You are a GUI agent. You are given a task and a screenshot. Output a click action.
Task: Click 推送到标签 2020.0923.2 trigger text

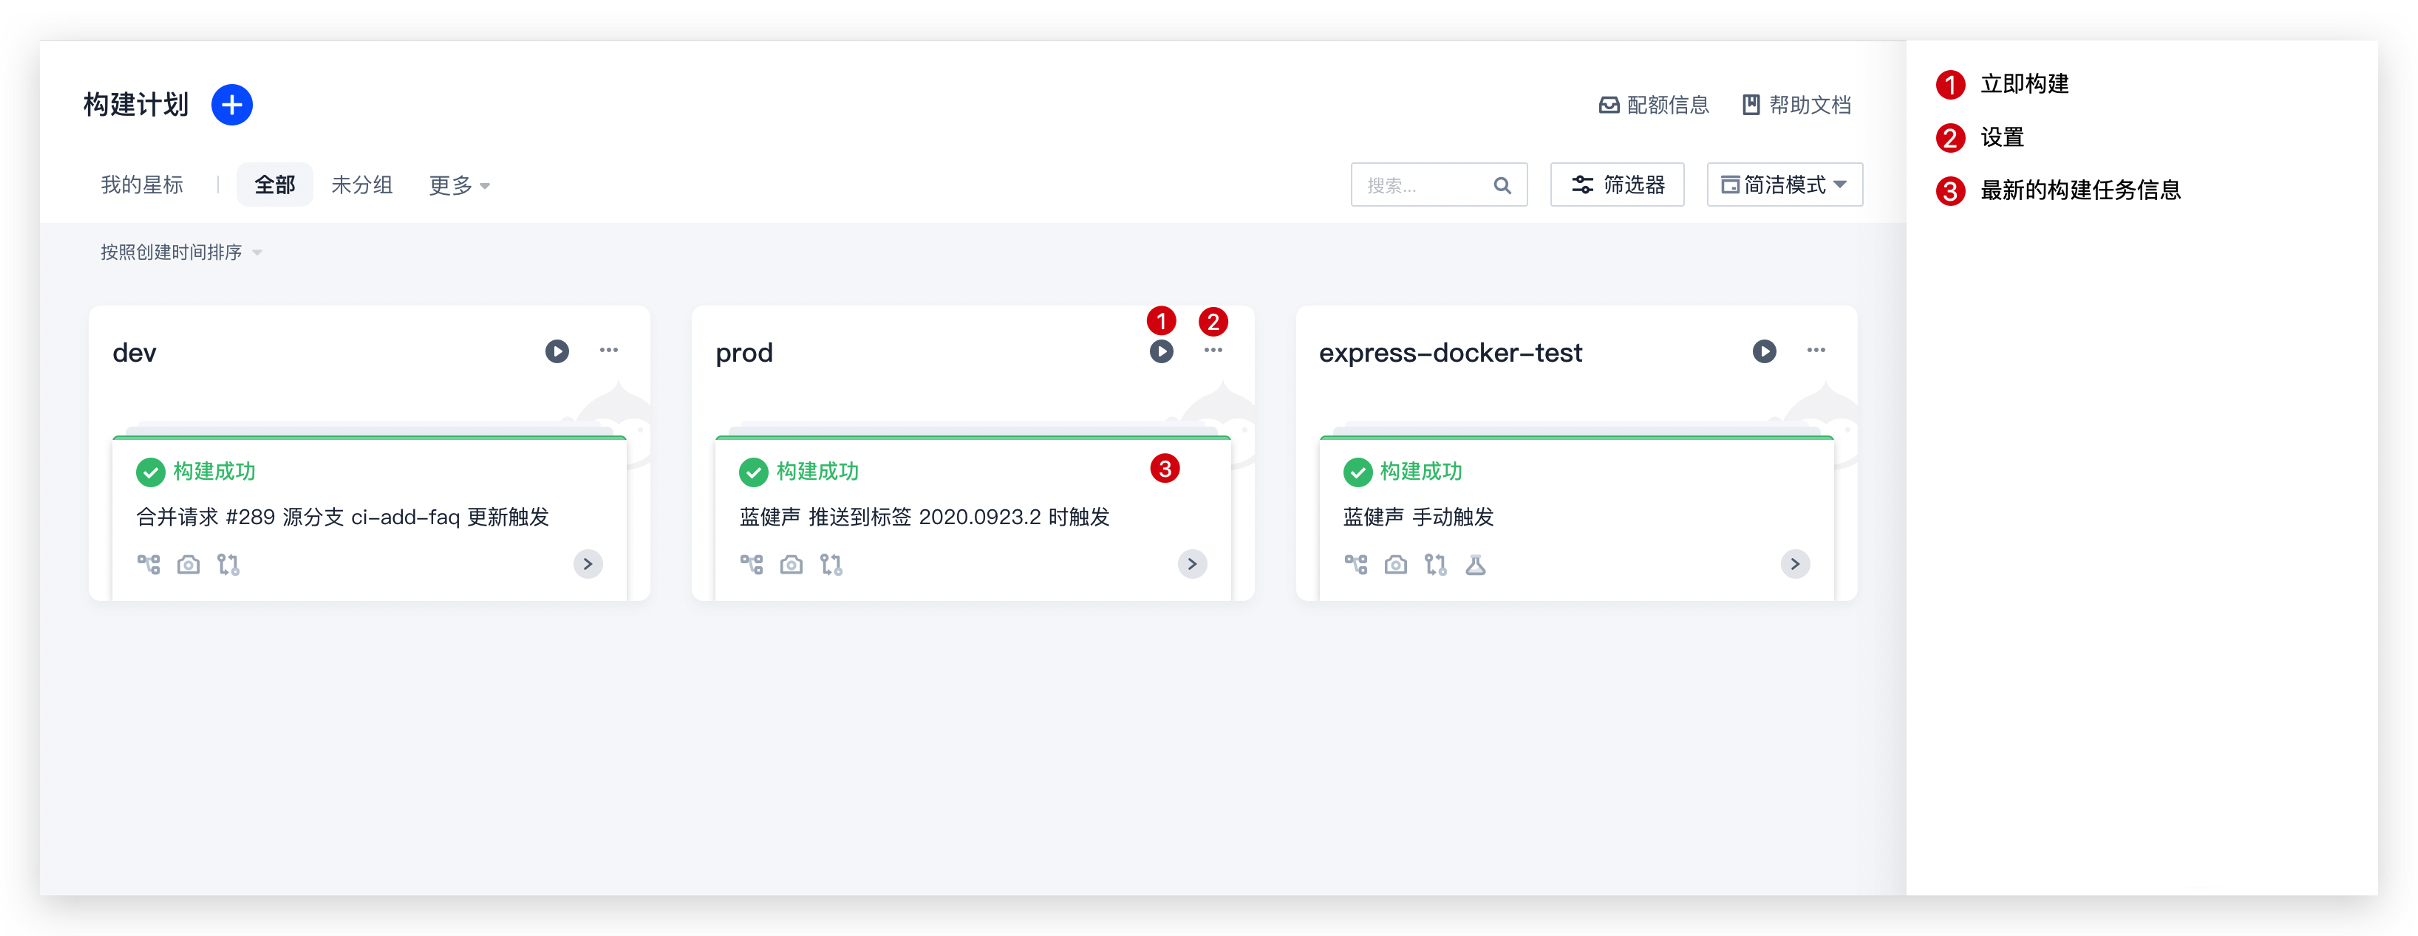925,517
